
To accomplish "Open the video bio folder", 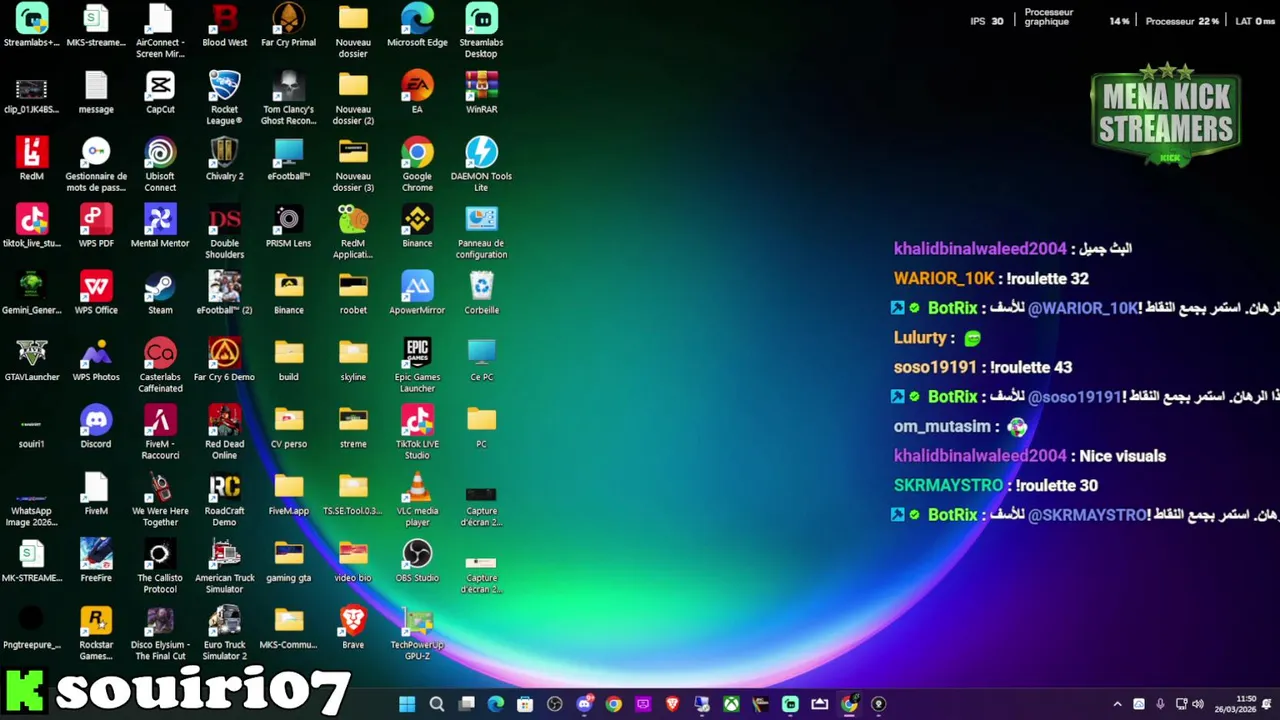I will (353, 563).
